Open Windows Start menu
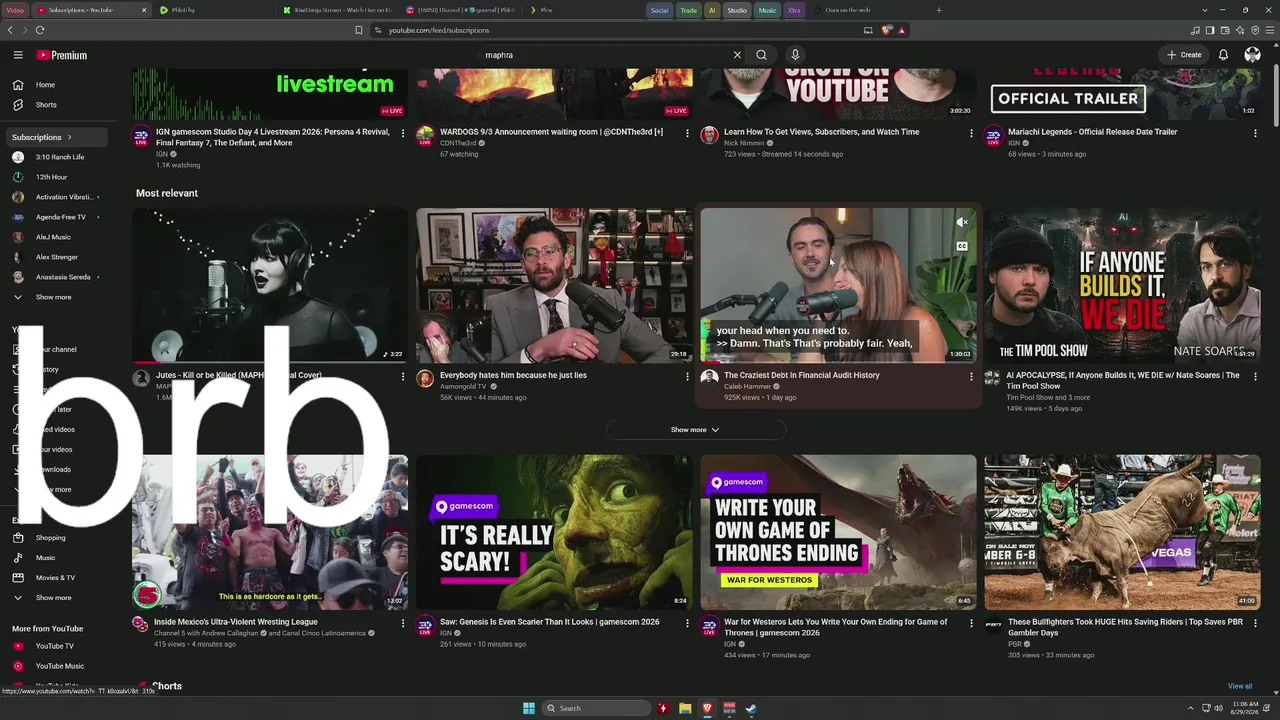 [529, 708]
